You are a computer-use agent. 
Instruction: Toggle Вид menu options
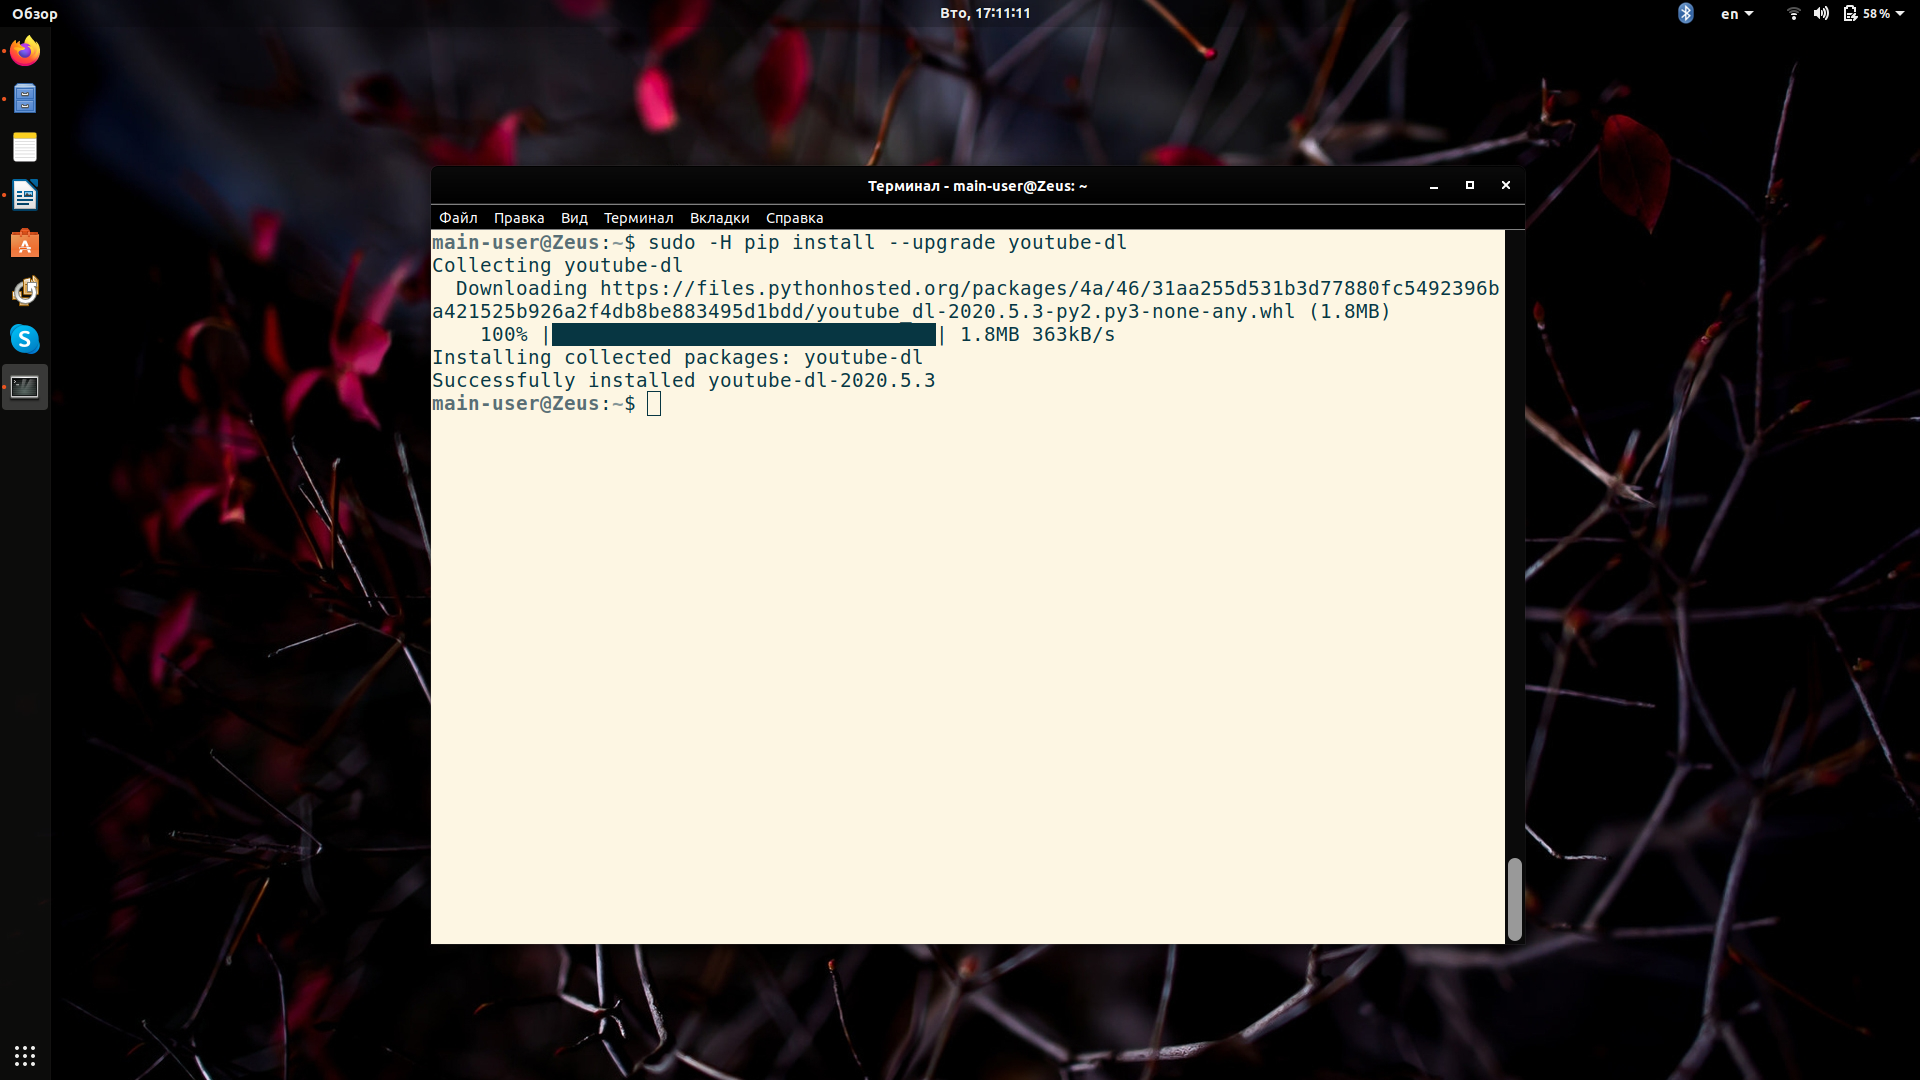pyautogui.click(x=574, y=218)
